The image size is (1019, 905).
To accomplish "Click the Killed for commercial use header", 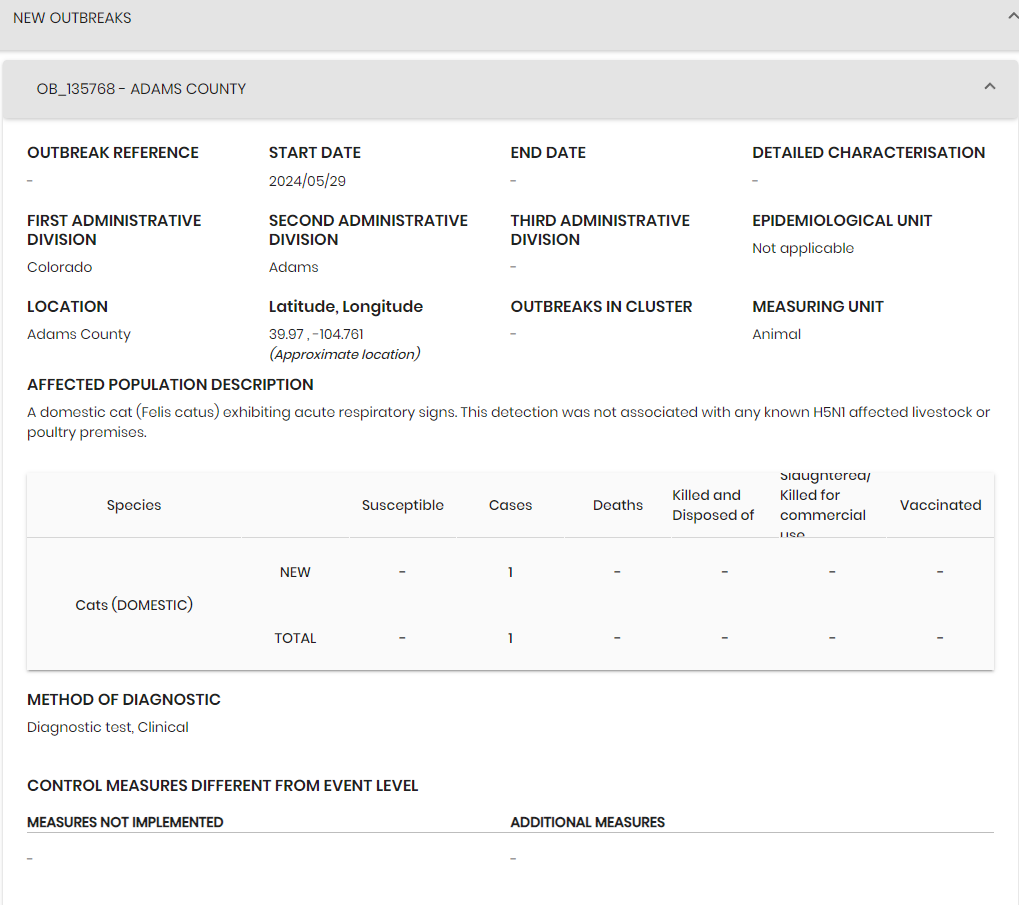I will (823, 505).
